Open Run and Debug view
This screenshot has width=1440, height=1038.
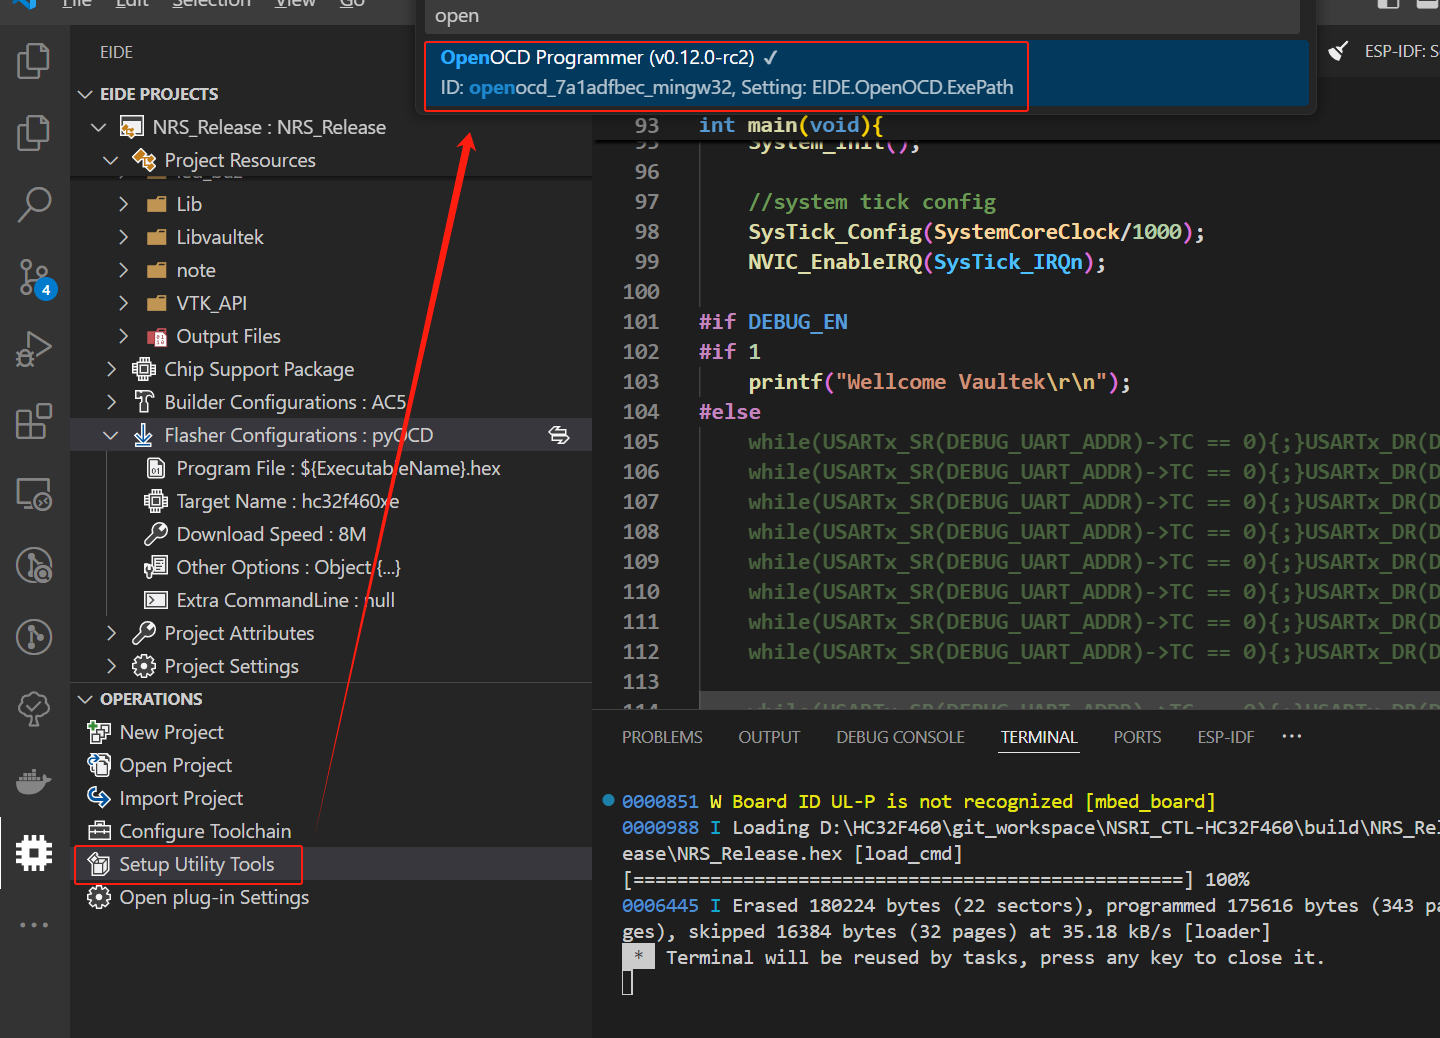click(x=34, y=349)
